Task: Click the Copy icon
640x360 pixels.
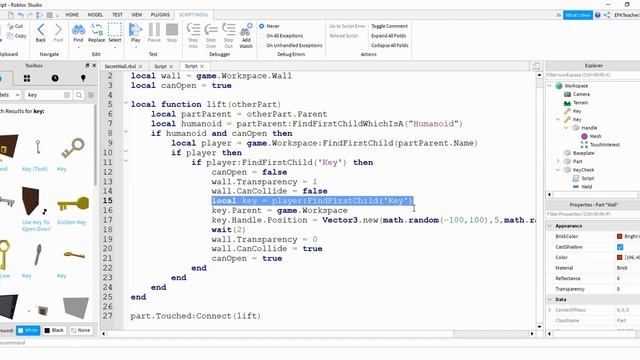Action: (10, 36)
